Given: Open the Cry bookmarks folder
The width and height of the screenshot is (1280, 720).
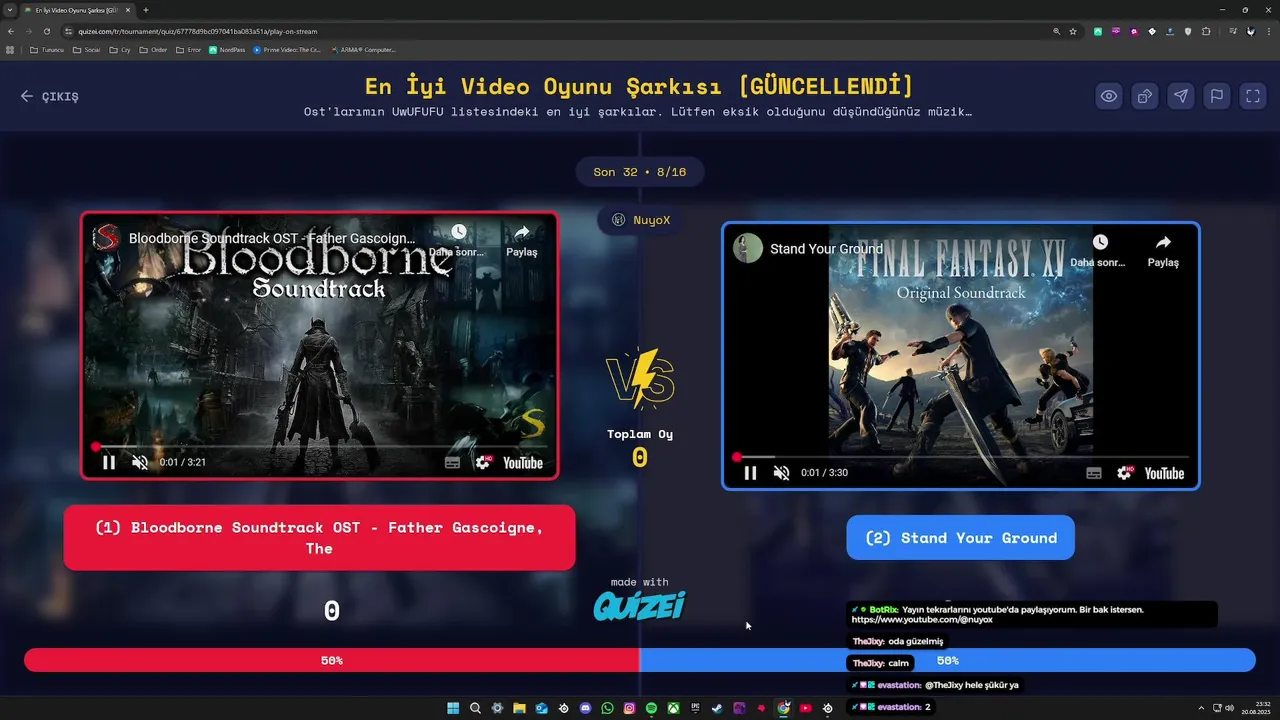Looking at the screenshot, I should tap(120, 49).
